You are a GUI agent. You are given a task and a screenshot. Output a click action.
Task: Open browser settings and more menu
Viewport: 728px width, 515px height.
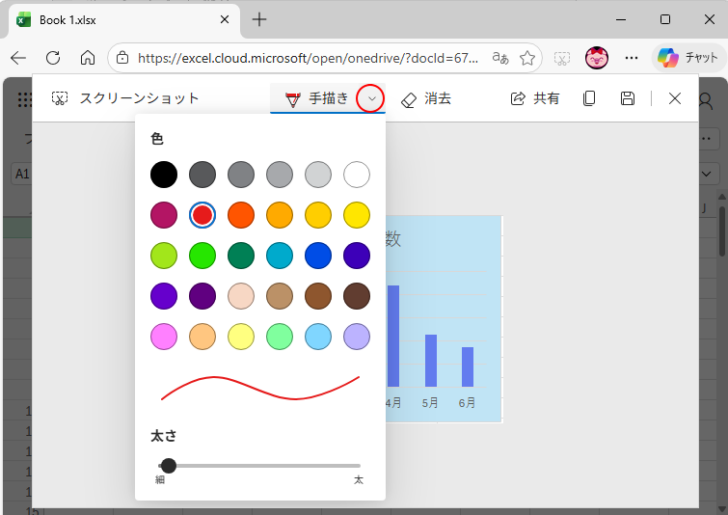click(631, 58)
